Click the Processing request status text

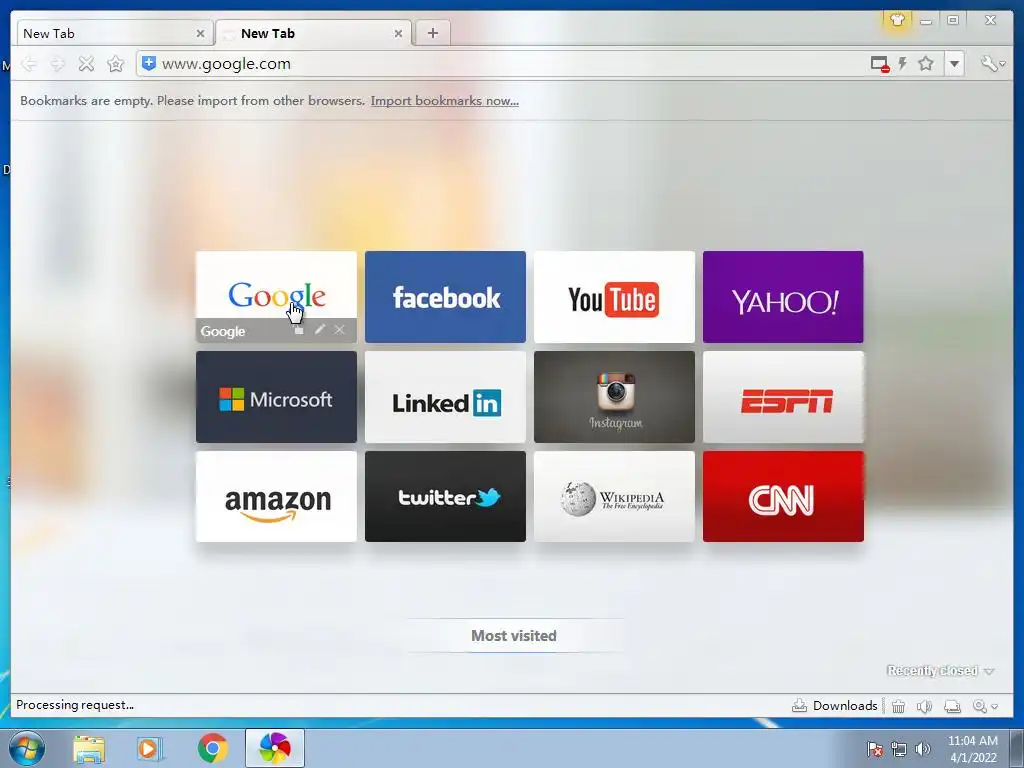75,705
